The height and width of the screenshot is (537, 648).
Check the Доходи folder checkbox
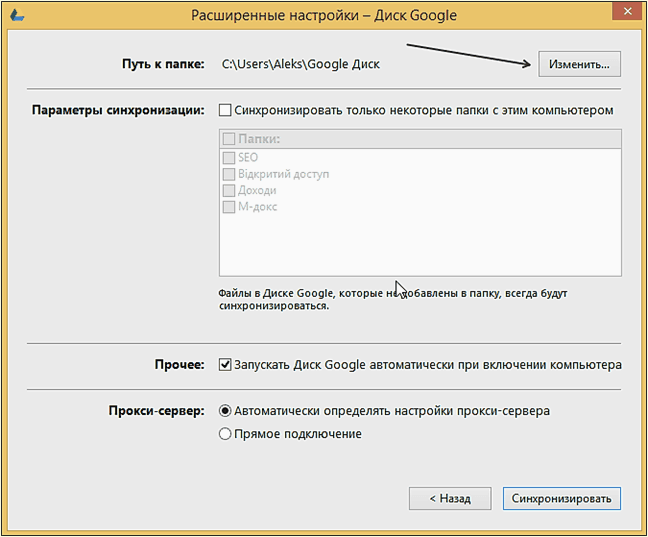point(229,191)
